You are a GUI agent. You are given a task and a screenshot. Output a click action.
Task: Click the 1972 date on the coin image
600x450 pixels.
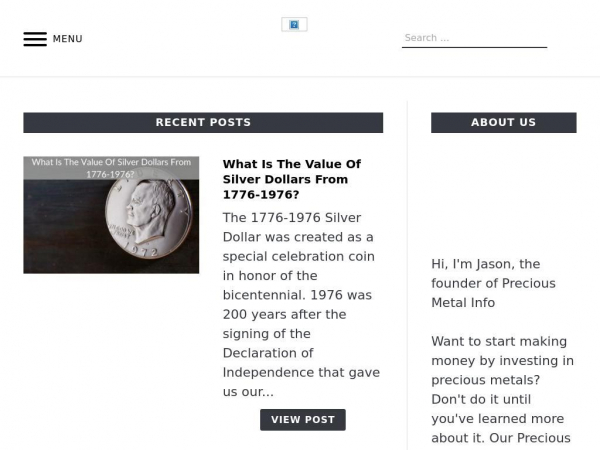click(142, 251)
